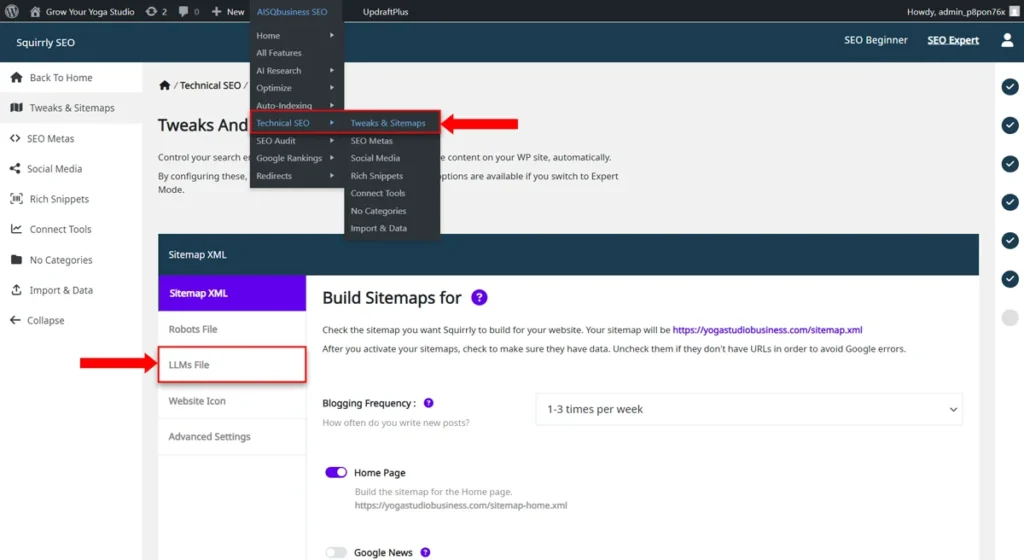Expand the AI Research submenu
Image resolution: width=1024 pixels, height=560 pixels.
[332, 70]
